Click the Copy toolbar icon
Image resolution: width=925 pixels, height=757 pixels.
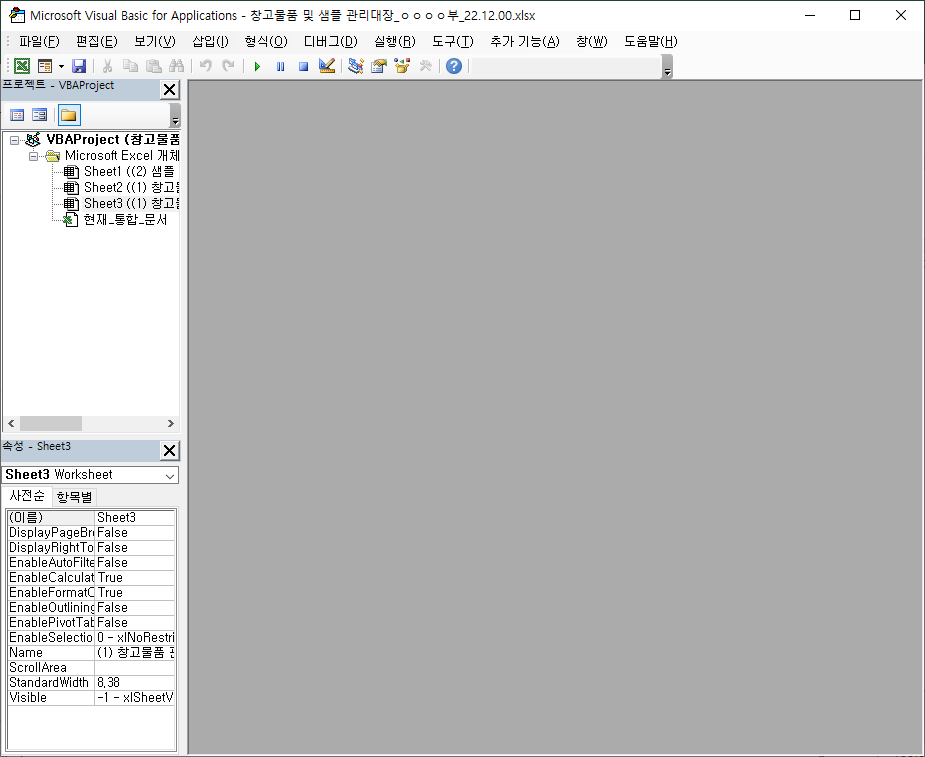click(130, 66)
